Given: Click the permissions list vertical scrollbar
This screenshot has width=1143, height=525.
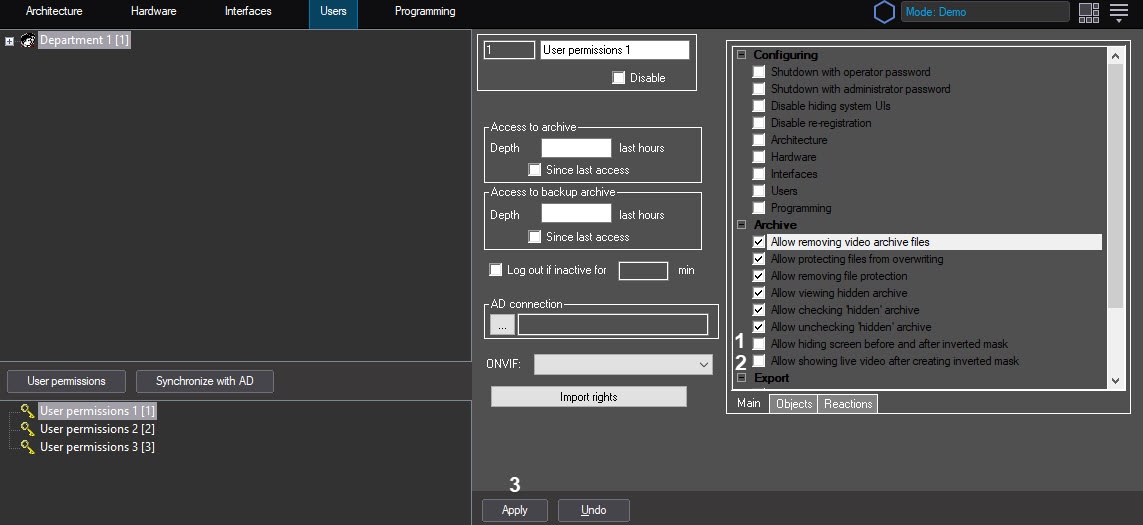Looking at the screenshot, I should click(x=1116, y=200).
